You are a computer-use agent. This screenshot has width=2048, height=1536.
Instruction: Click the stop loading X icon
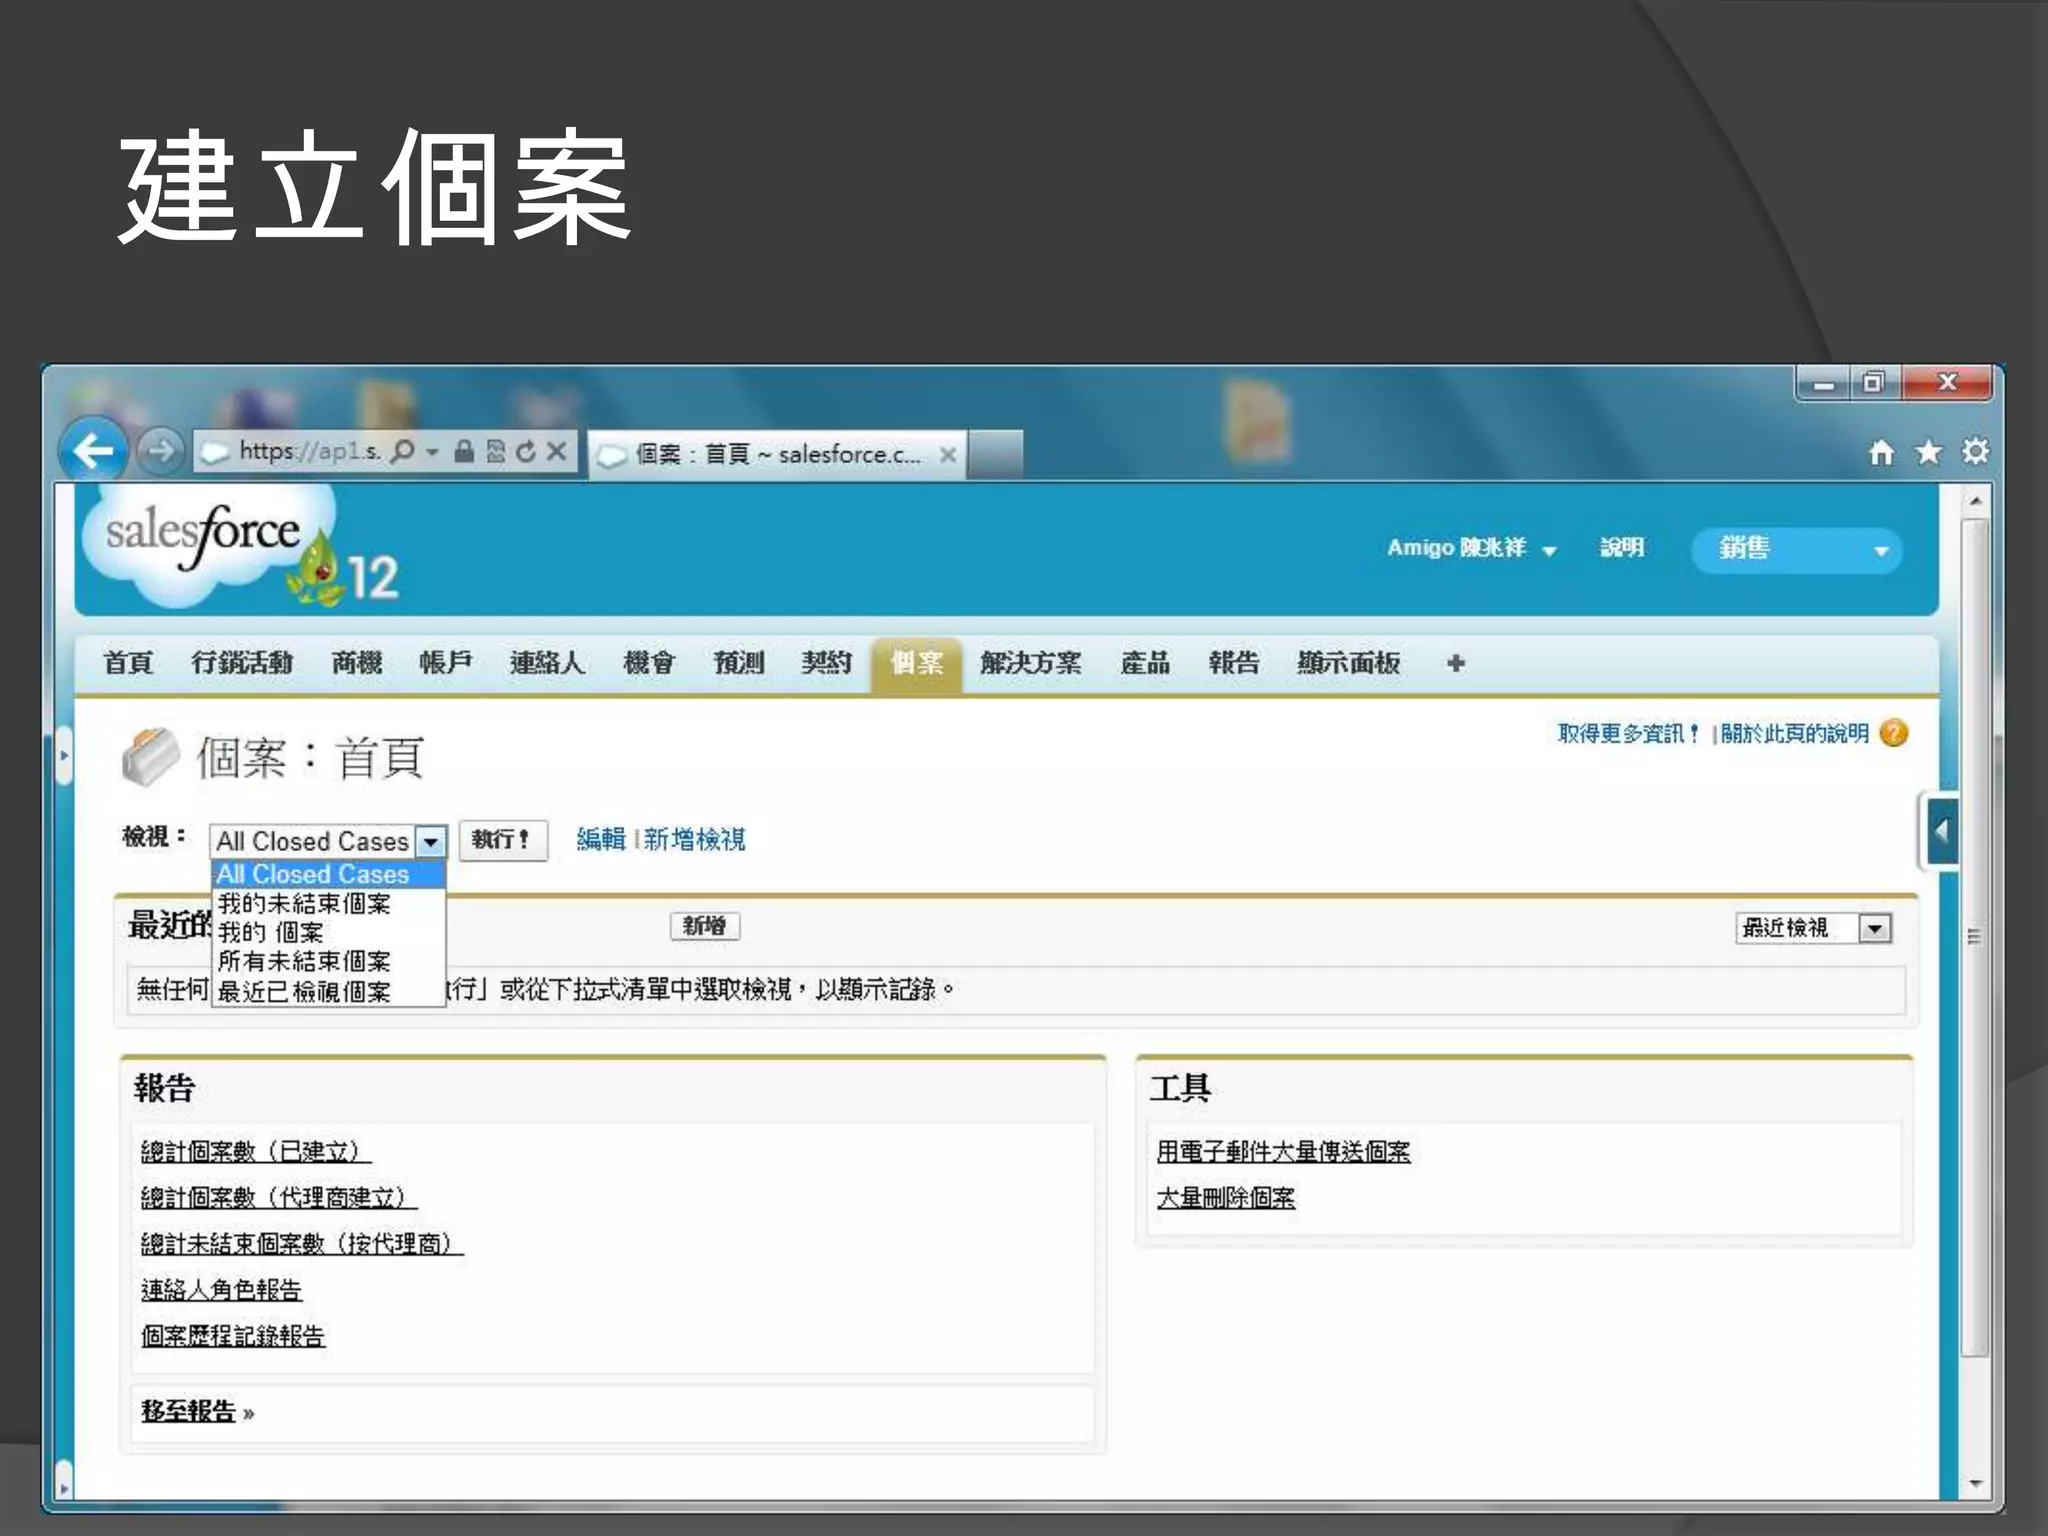tap(557, 451)
